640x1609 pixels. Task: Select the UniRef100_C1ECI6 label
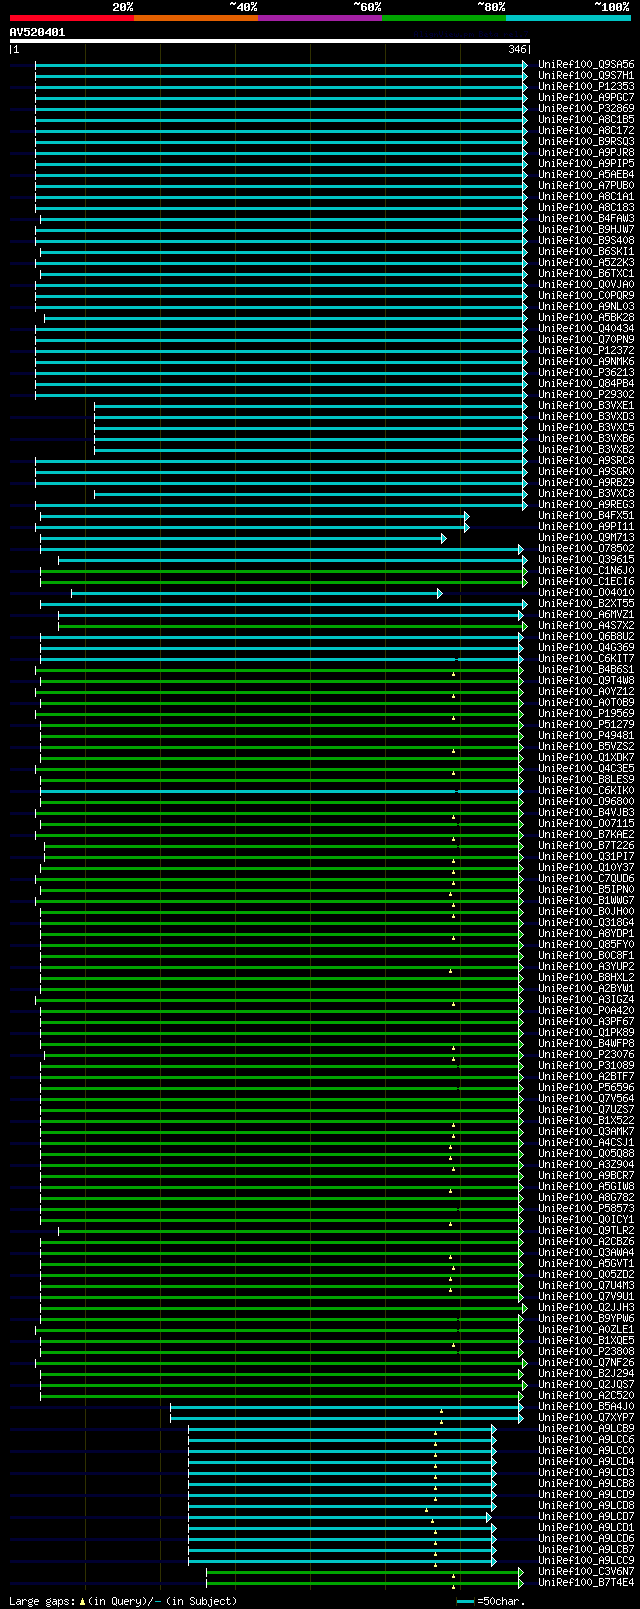click(x=586, y=582)
